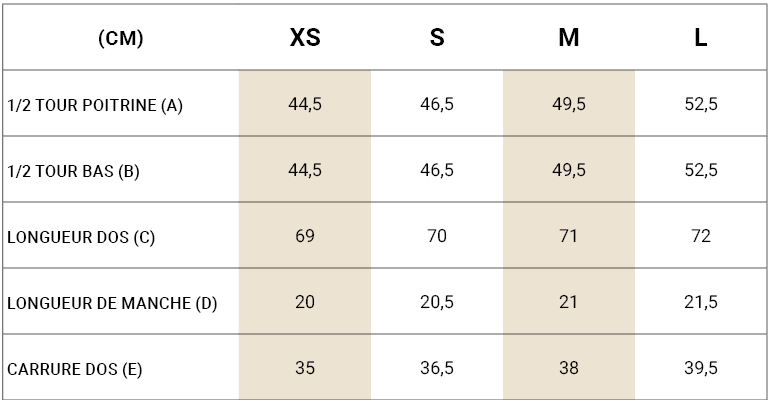Select the S back length value 70
The height and width of the screenshot is (400, 770).
coord(437,236)
